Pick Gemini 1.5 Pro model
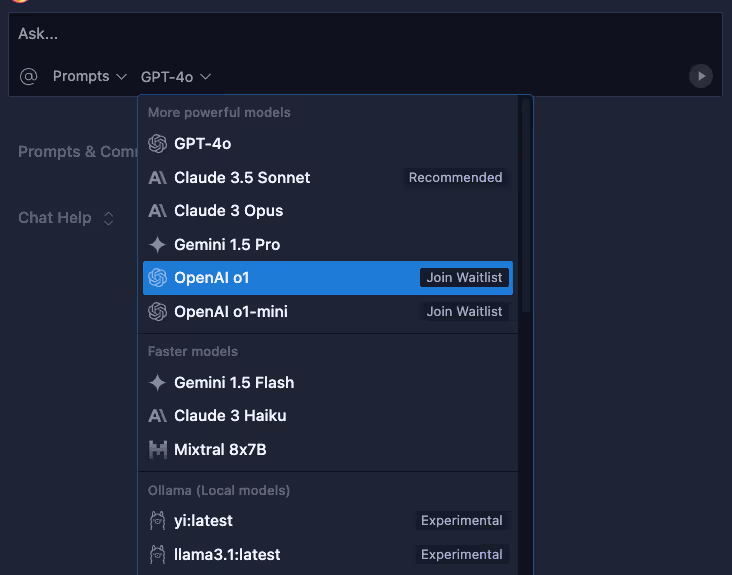This screenshot has height=575, width=732. tap(328, 245)
